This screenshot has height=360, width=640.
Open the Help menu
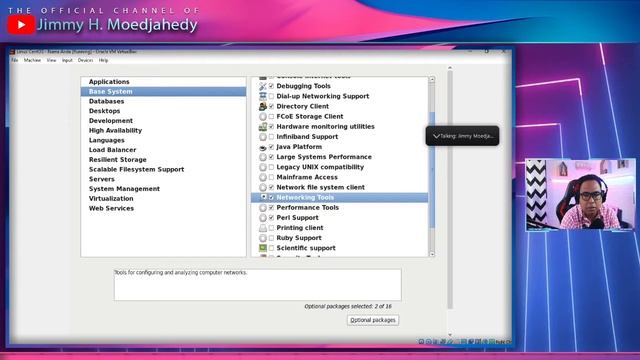click(x=103, y=60)
